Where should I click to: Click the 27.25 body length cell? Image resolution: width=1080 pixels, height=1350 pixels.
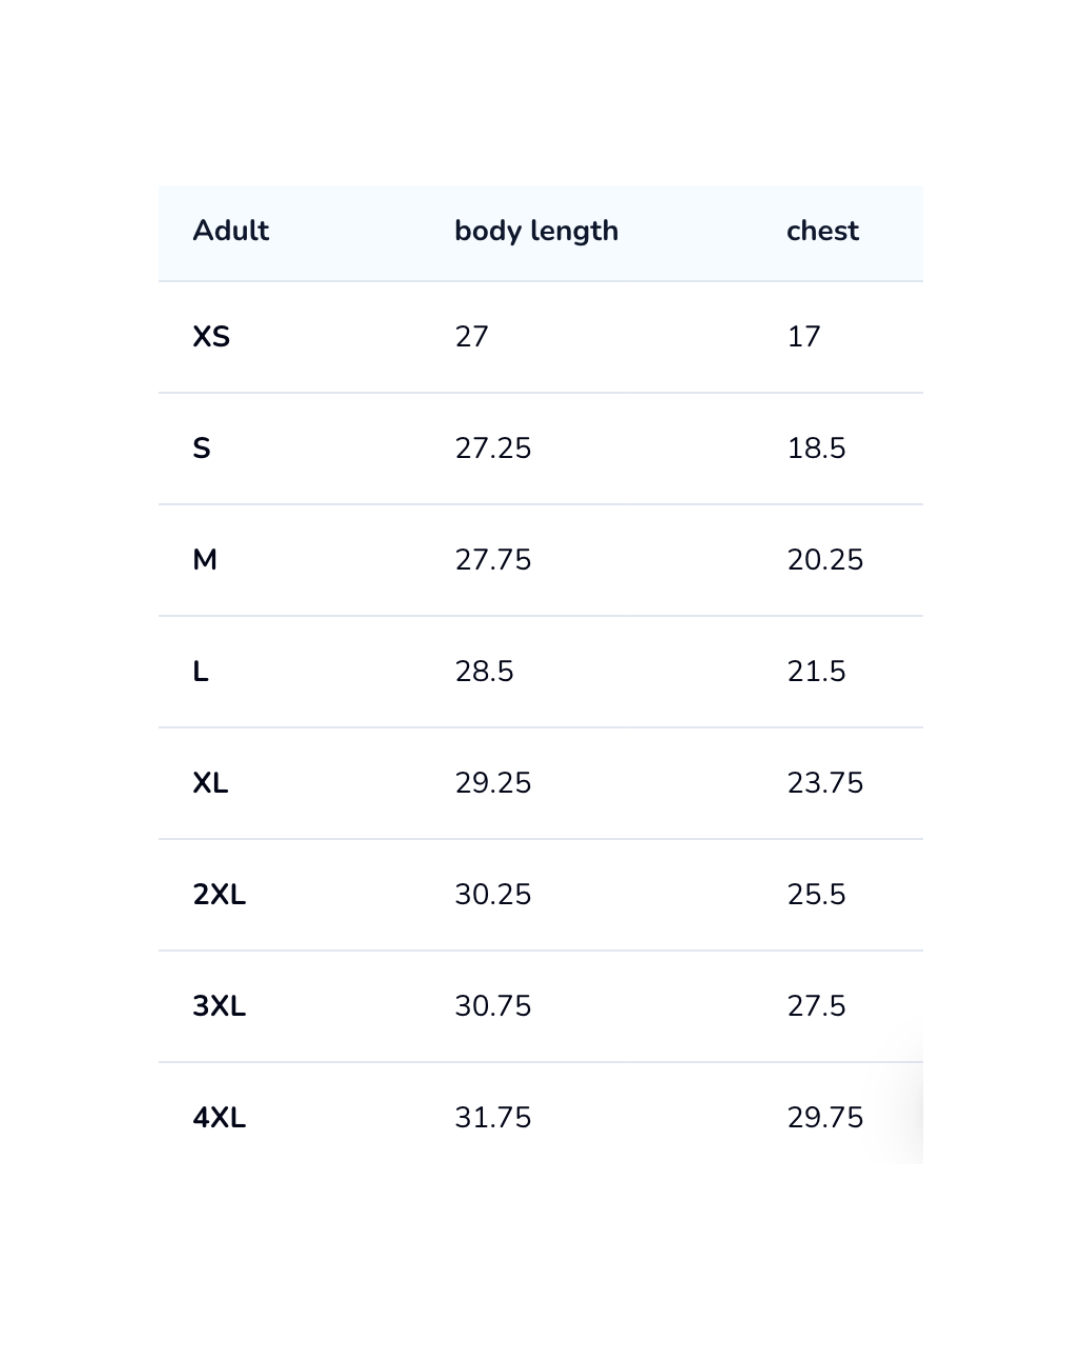pos(493,448)
